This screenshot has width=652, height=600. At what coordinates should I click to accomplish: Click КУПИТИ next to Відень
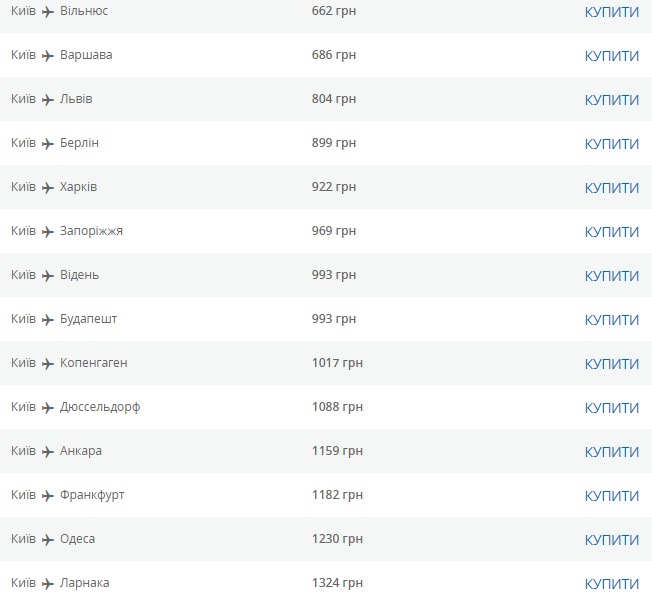point(611,276)
